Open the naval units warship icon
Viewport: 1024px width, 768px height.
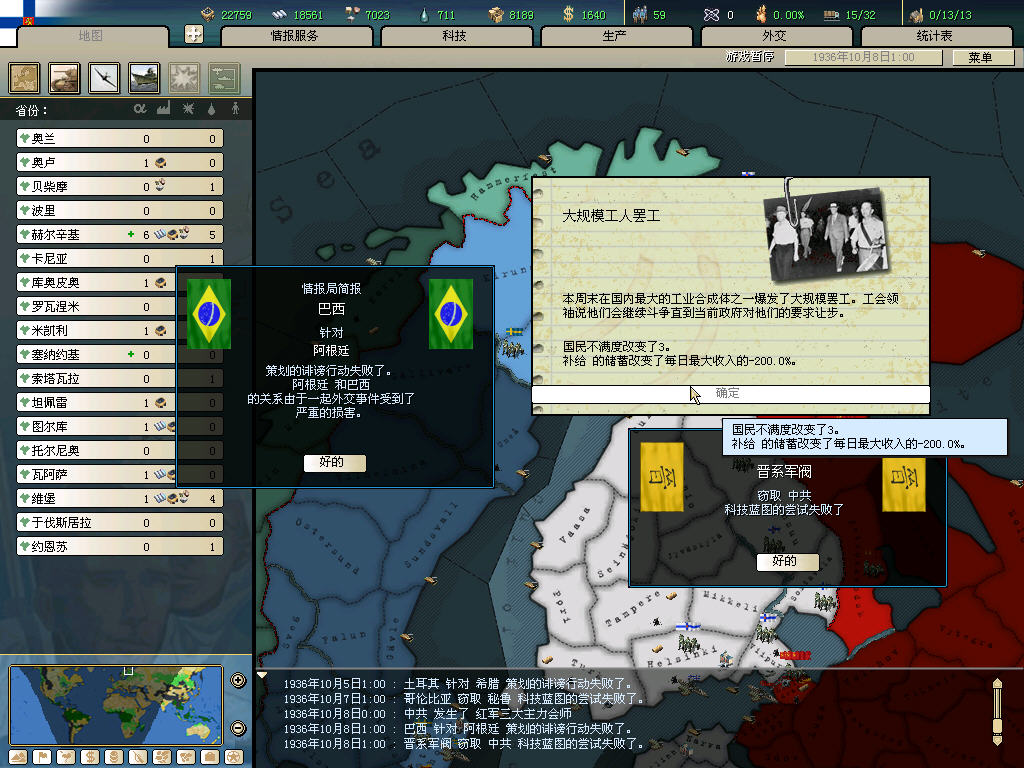pos(144,78)
